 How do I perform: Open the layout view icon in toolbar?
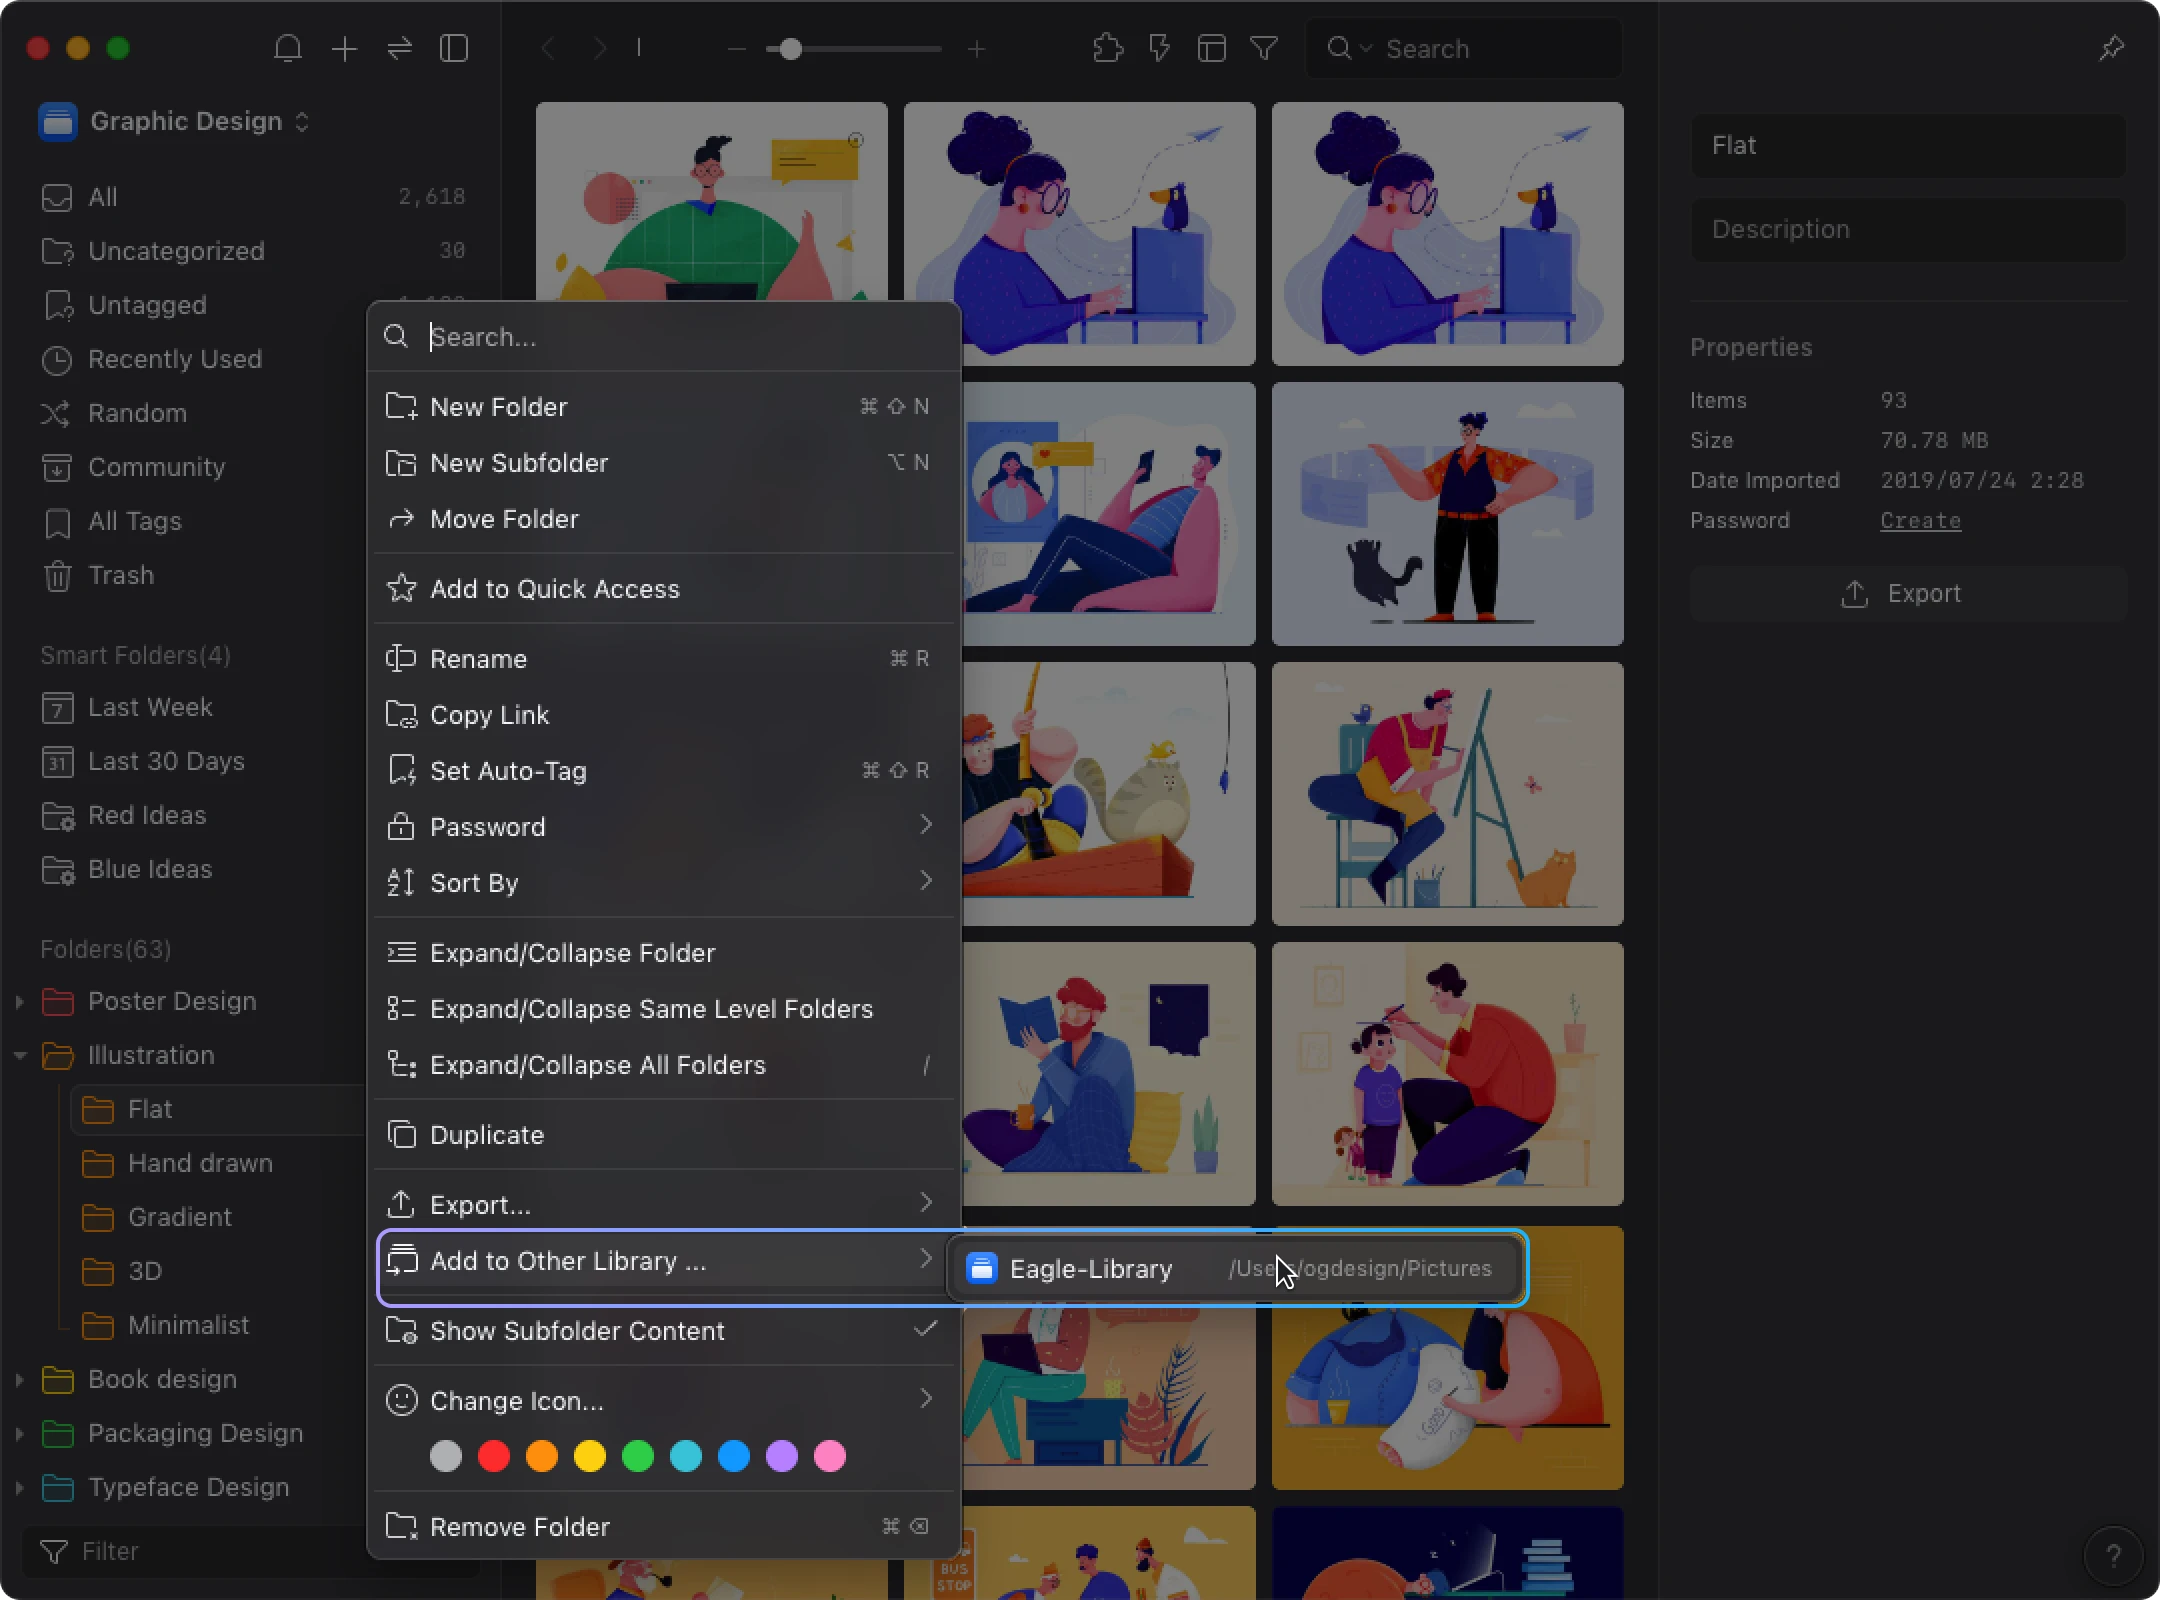(1212, 48)
